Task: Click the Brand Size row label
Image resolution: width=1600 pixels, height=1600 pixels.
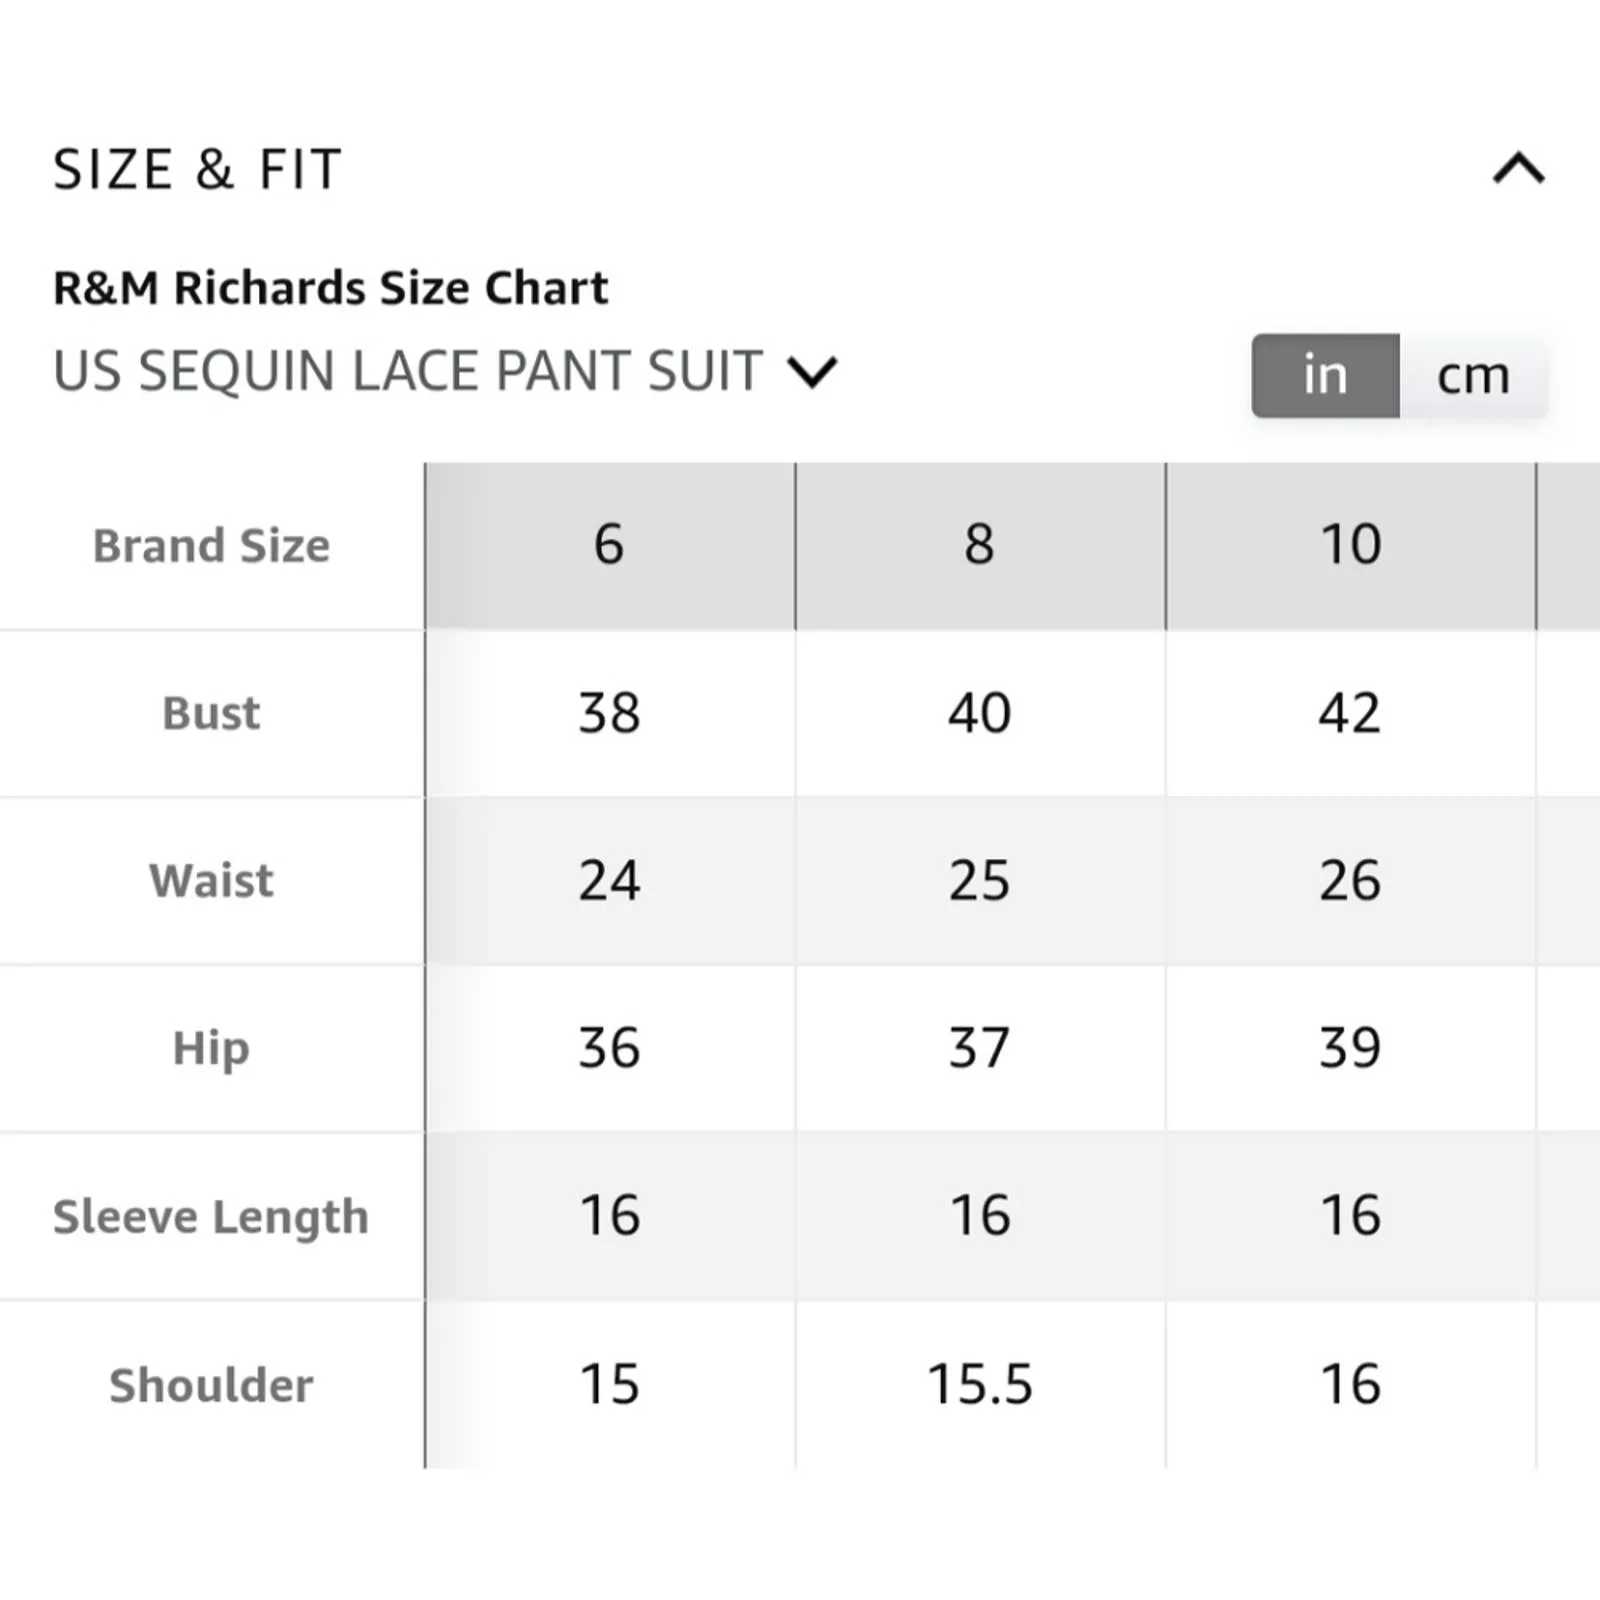Action: tap(211, 546)
